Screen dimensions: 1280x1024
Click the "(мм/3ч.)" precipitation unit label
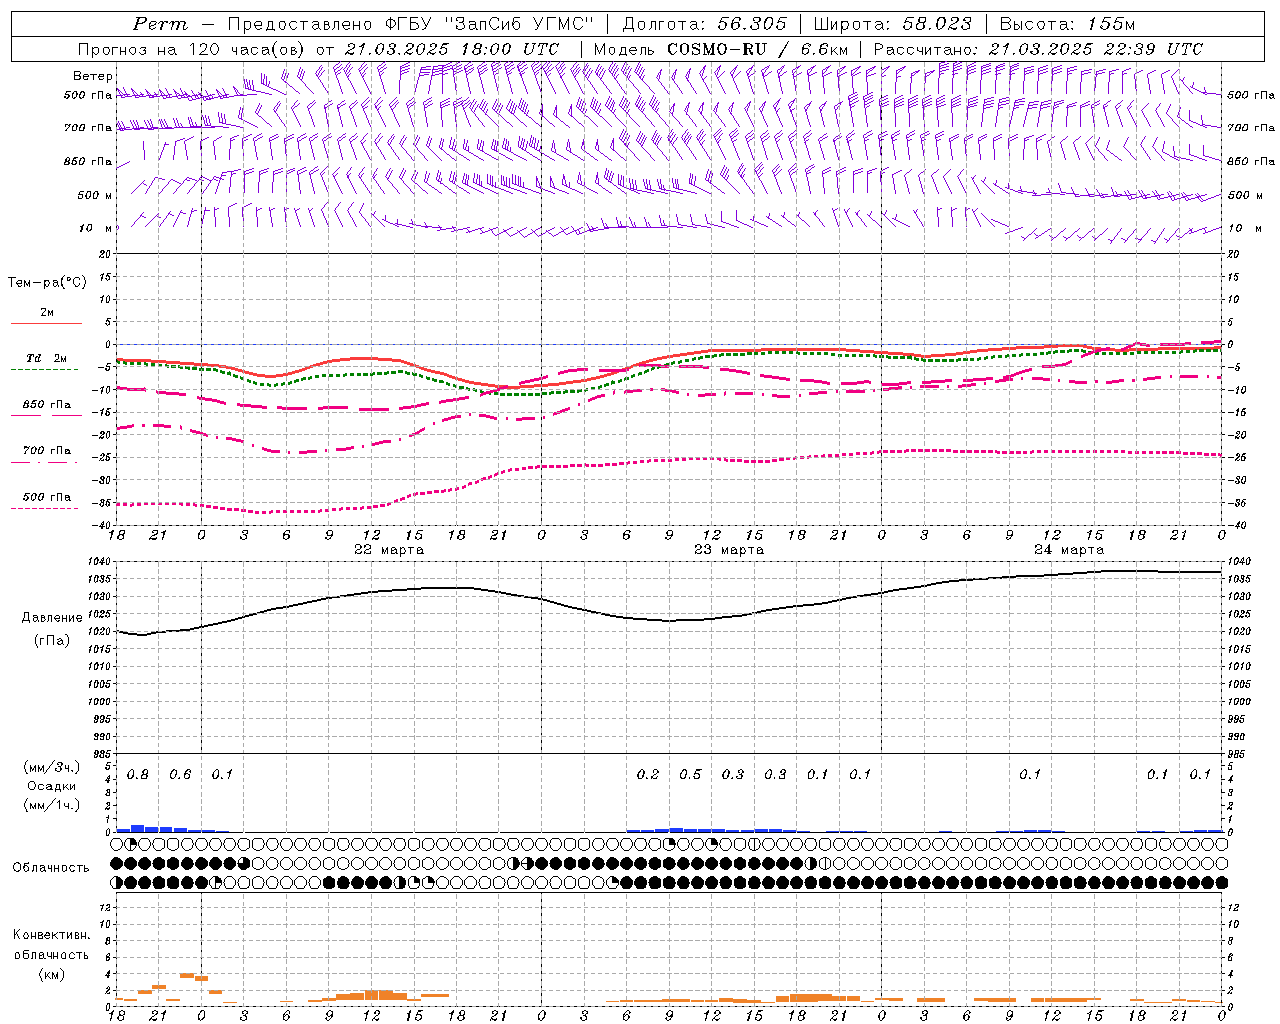point(52,767)
